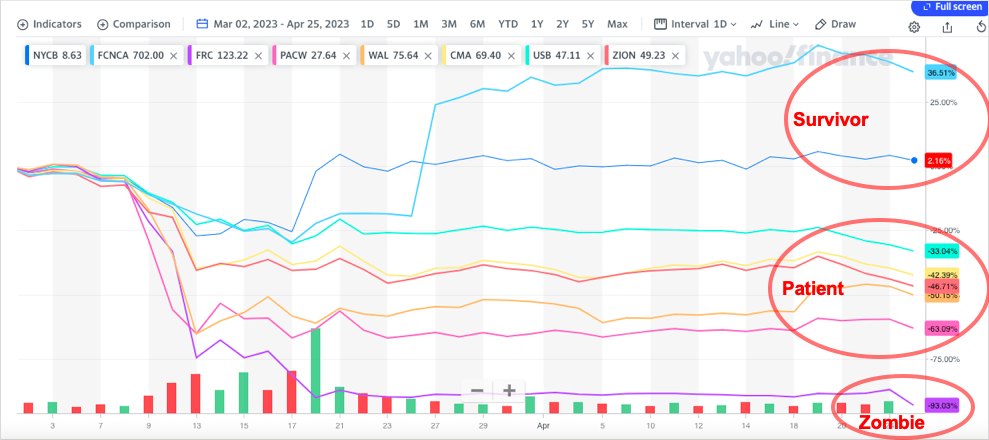The height and width of the screenshot is (440, 989).
Task: Click the -42.39% CMA value tag
Action: point(942,274)
